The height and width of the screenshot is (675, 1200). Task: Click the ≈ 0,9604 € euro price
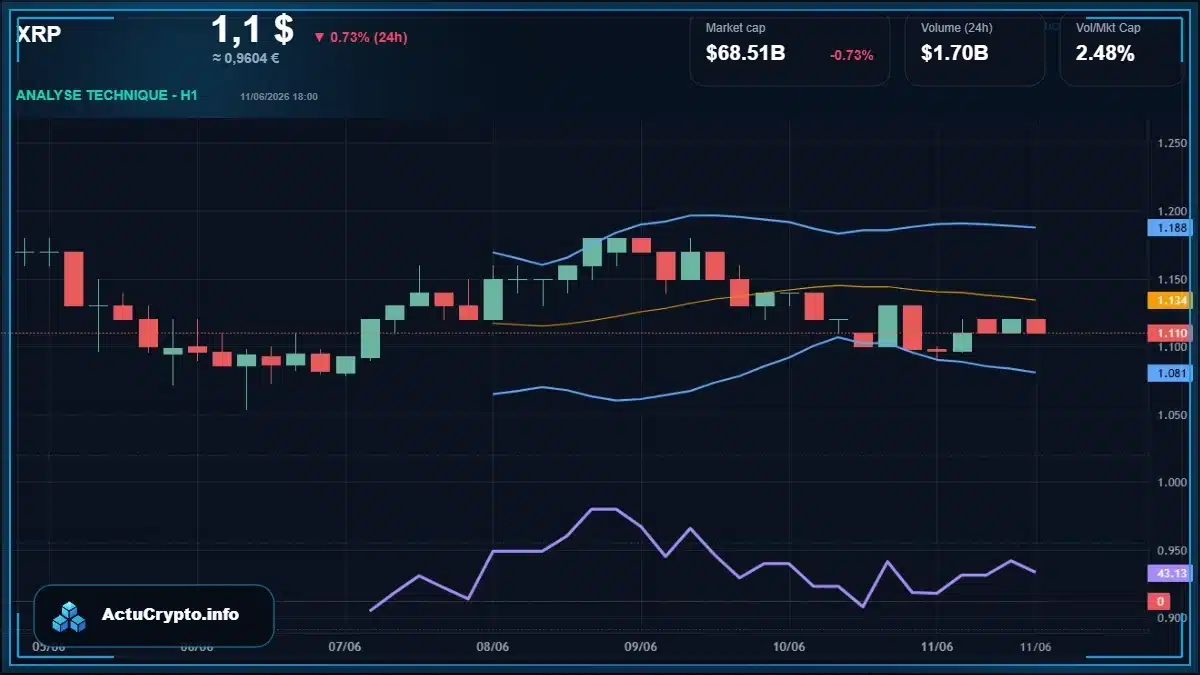point(246,58)
